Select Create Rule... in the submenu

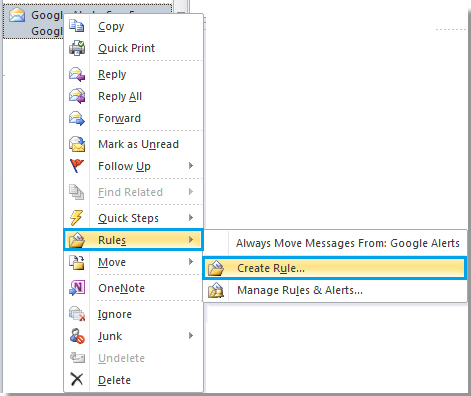point(335,268)
